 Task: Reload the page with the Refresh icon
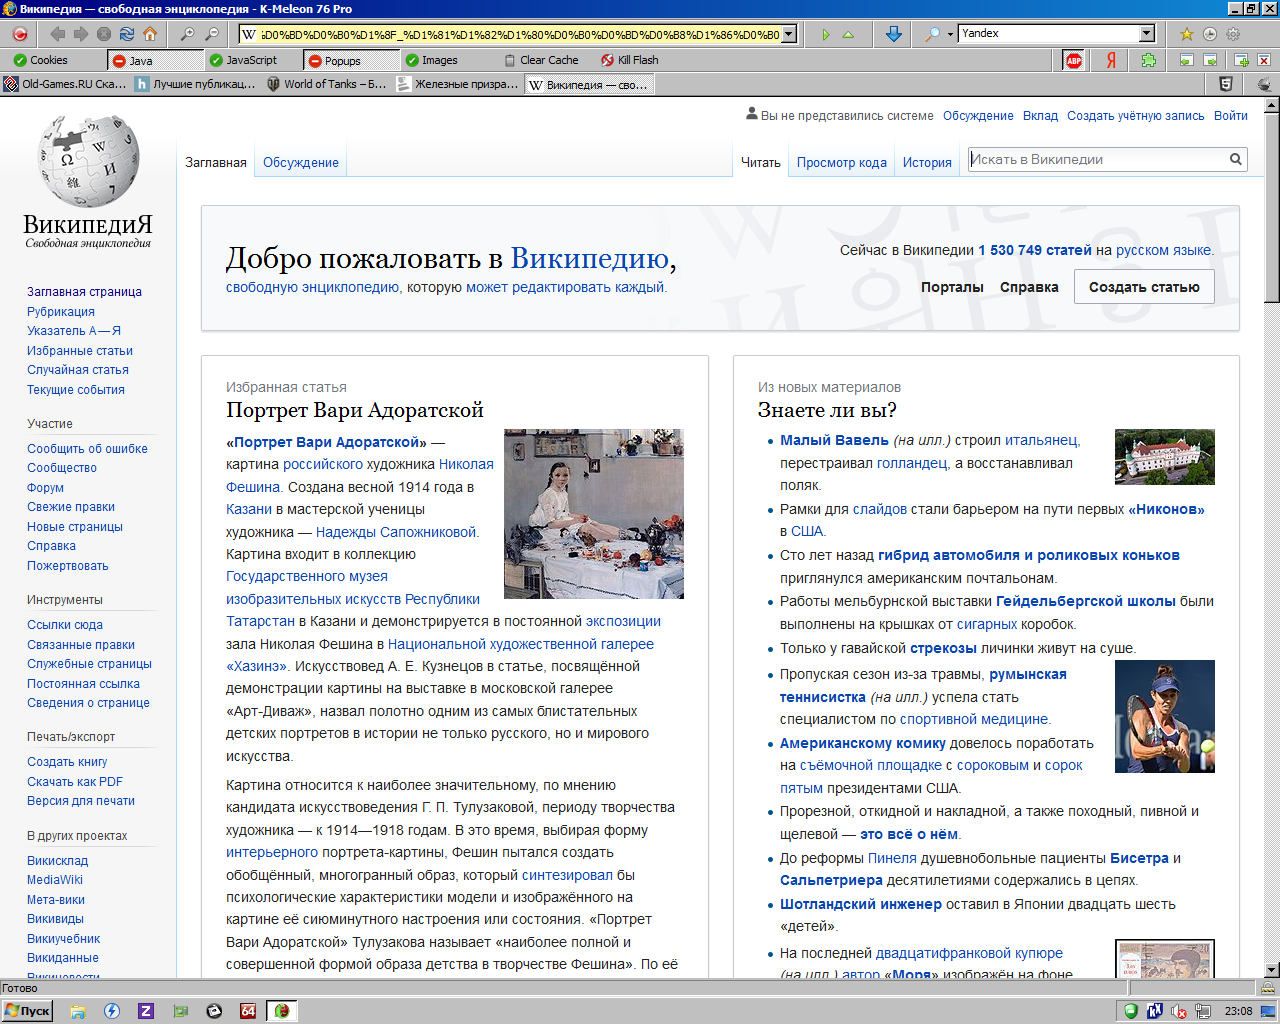[127, 34]
